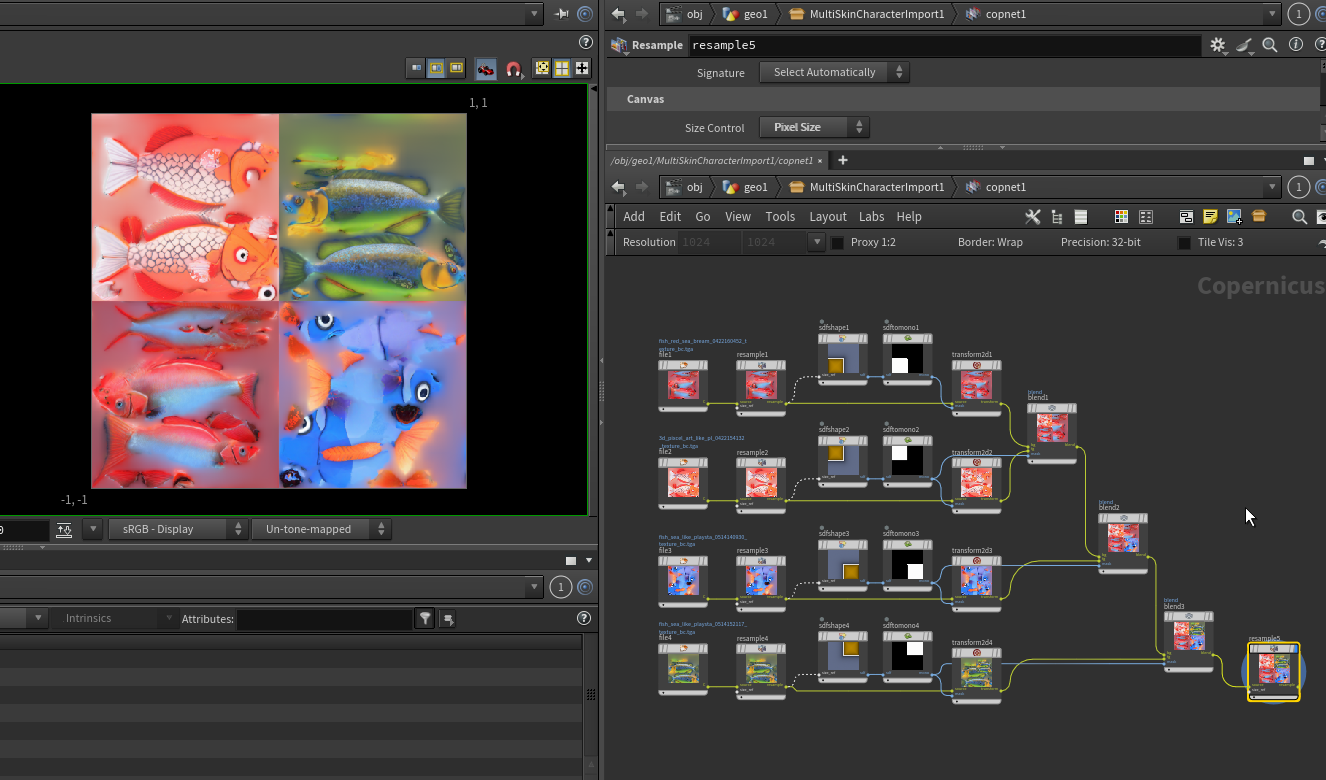
Task: Select the four-pane grid viewport layout icon
Action: click(x=562, y=68)
